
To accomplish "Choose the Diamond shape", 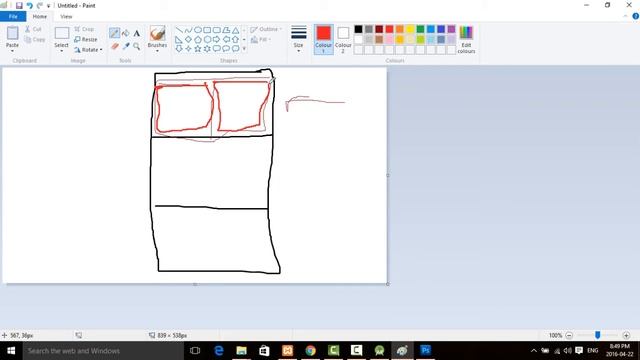I will [x=188, y=40].
